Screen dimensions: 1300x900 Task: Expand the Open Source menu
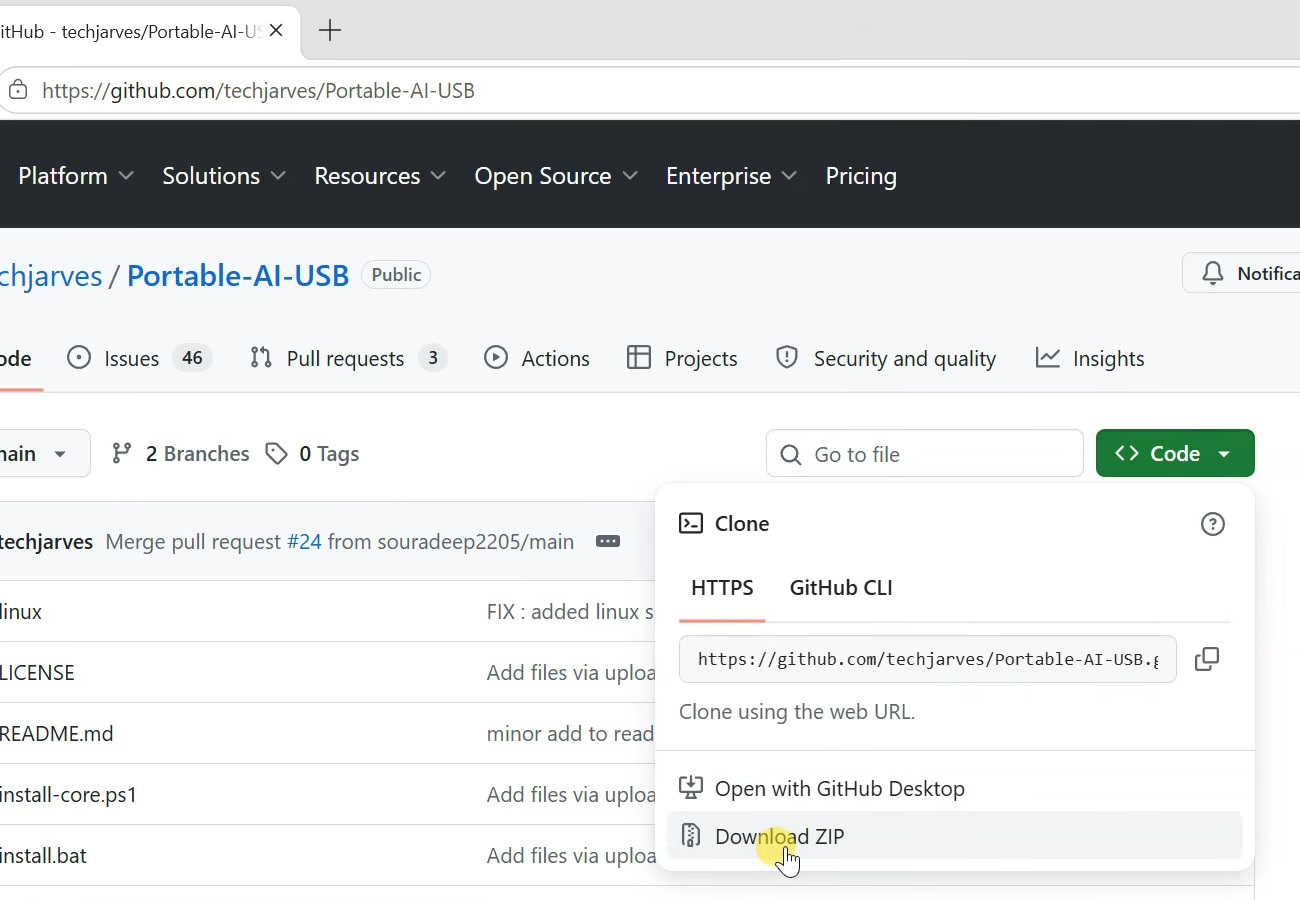556,176
